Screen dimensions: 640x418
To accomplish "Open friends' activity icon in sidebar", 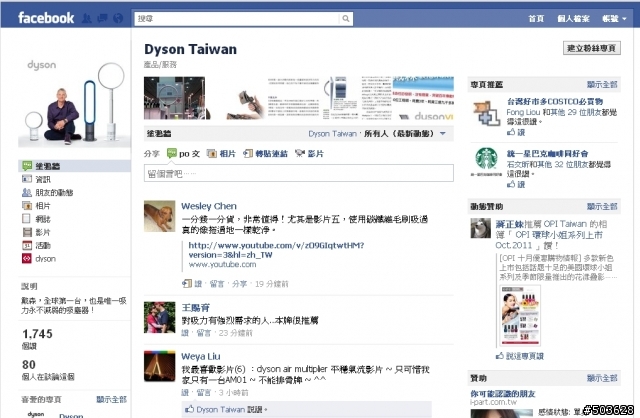I will 27,192.
